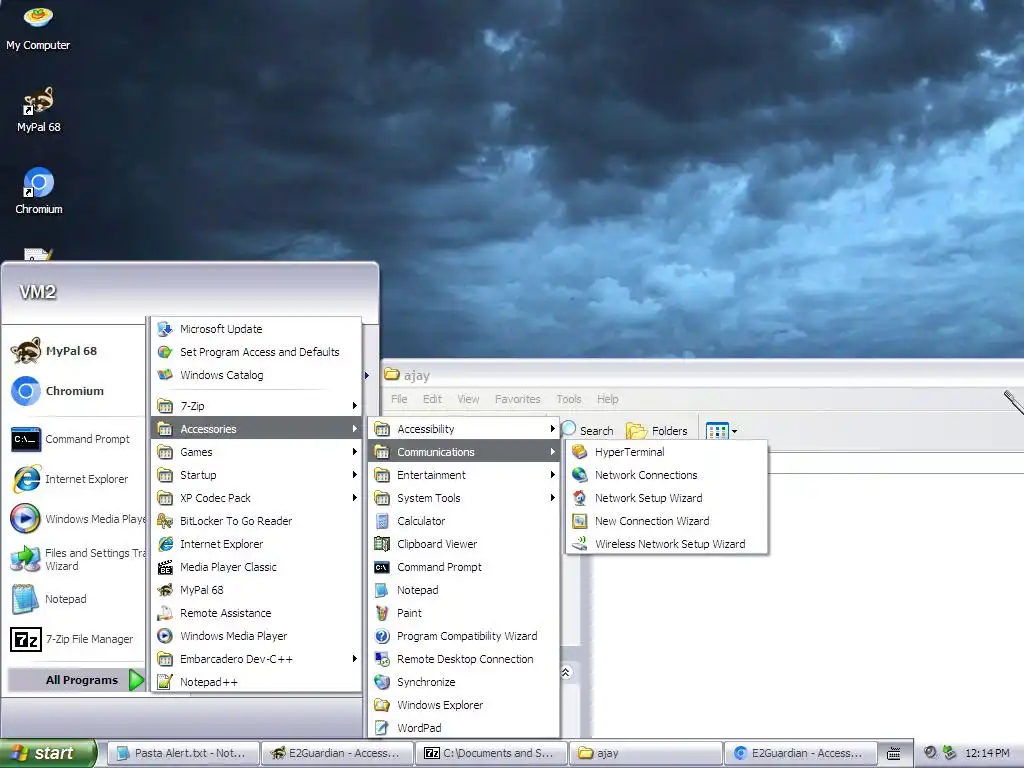
Task: Open pinned MyPal 68 in Start menu
Action: click(x=74, y=351)
